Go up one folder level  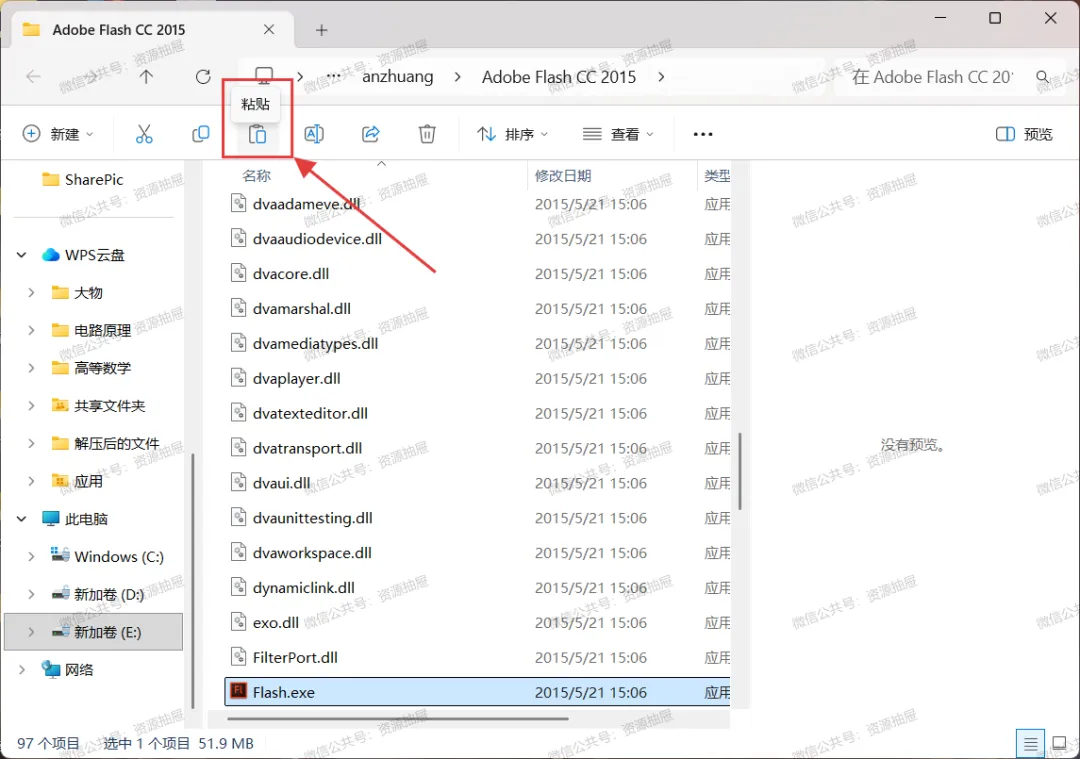[x=146, y=76]
